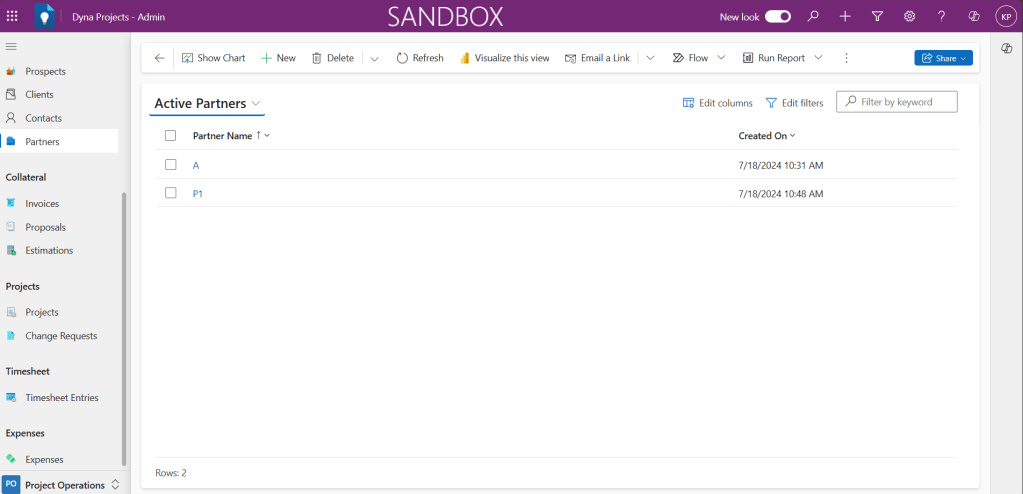Screen dimensions: 1023x494
Task: Open the app launcher waffle icon
Action: [x=12, y=16]
